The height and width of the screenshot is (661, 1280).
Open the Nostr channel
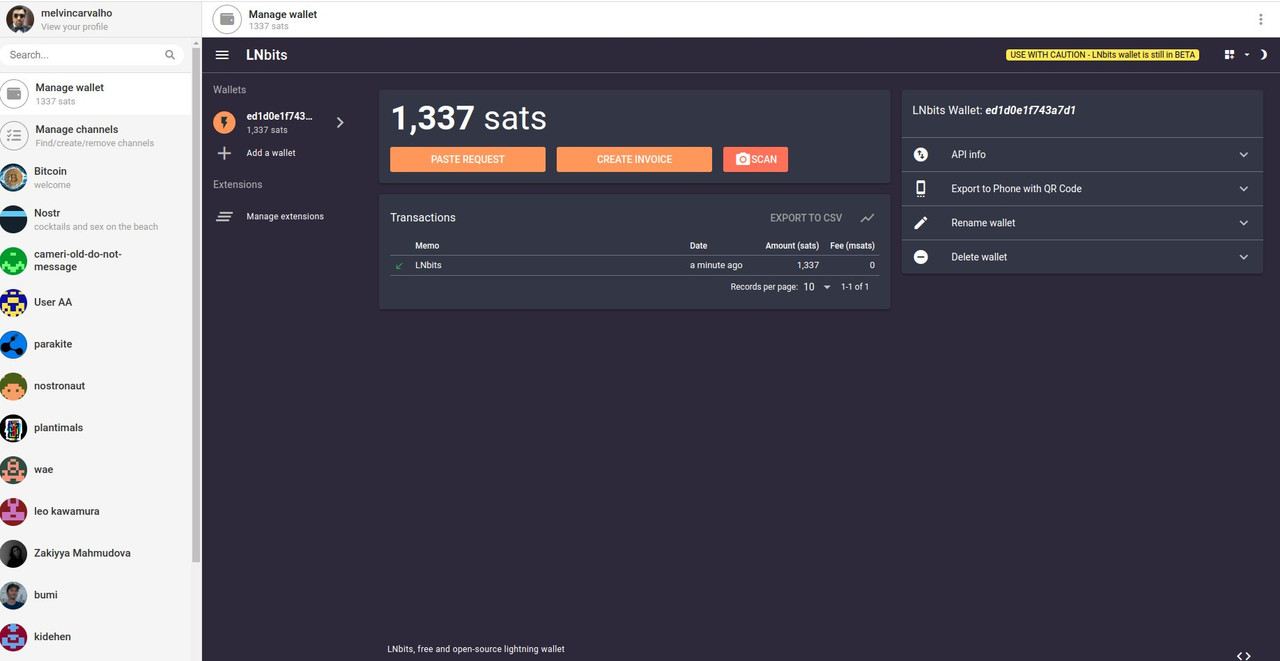tap(95, 219)
